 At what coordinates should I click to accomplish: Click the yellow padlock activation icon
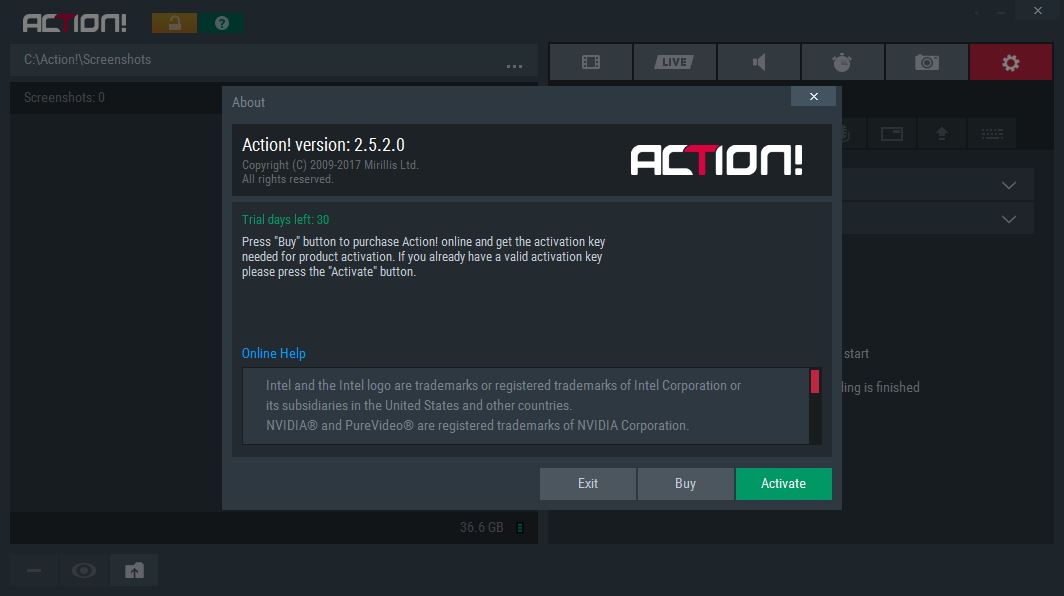[x=174, y=23]
